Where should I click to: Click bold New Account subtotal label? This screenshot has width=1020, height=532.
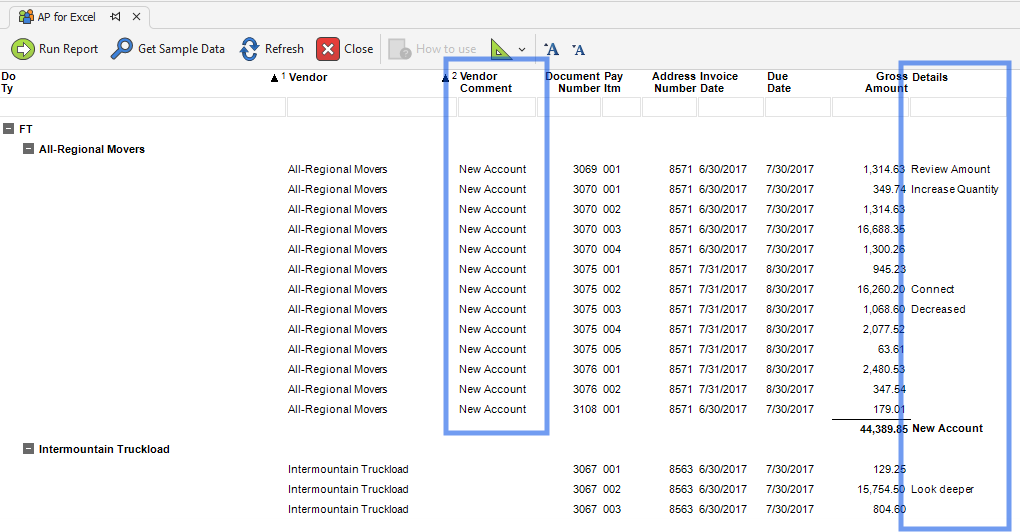[947, 429]
